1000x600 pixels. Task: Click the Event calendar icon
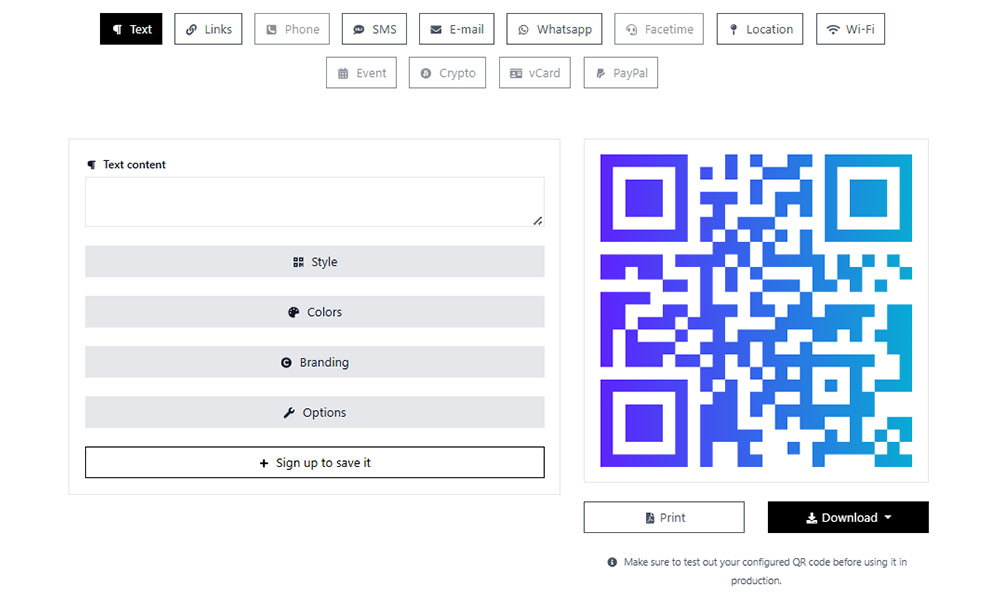(x=343, y=73)
